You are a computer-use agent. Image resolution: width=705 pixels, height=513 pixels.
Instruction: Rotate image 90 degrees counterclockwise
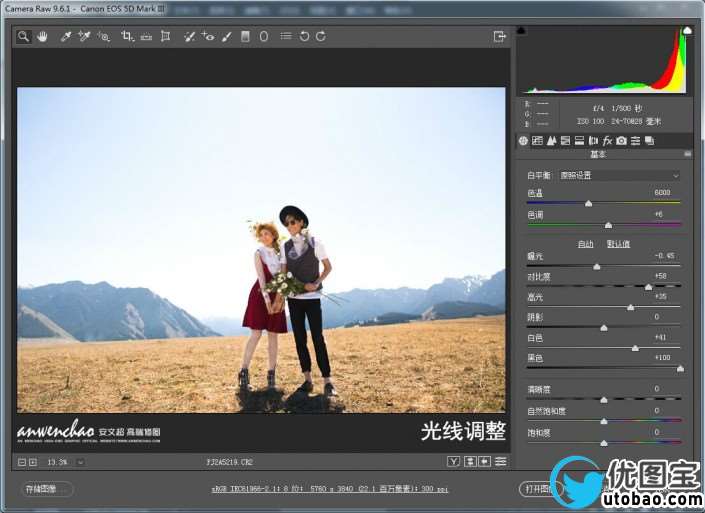tap(304, 36)
